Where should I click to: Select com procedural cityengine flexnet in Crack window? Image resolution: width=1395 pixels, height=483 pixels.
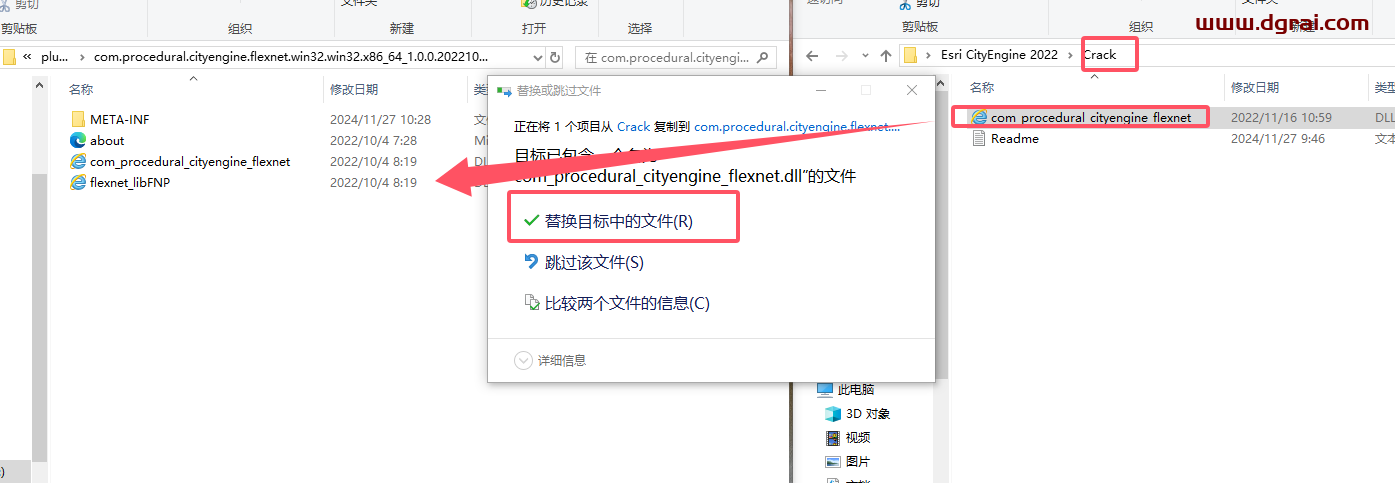point(1081,117)
